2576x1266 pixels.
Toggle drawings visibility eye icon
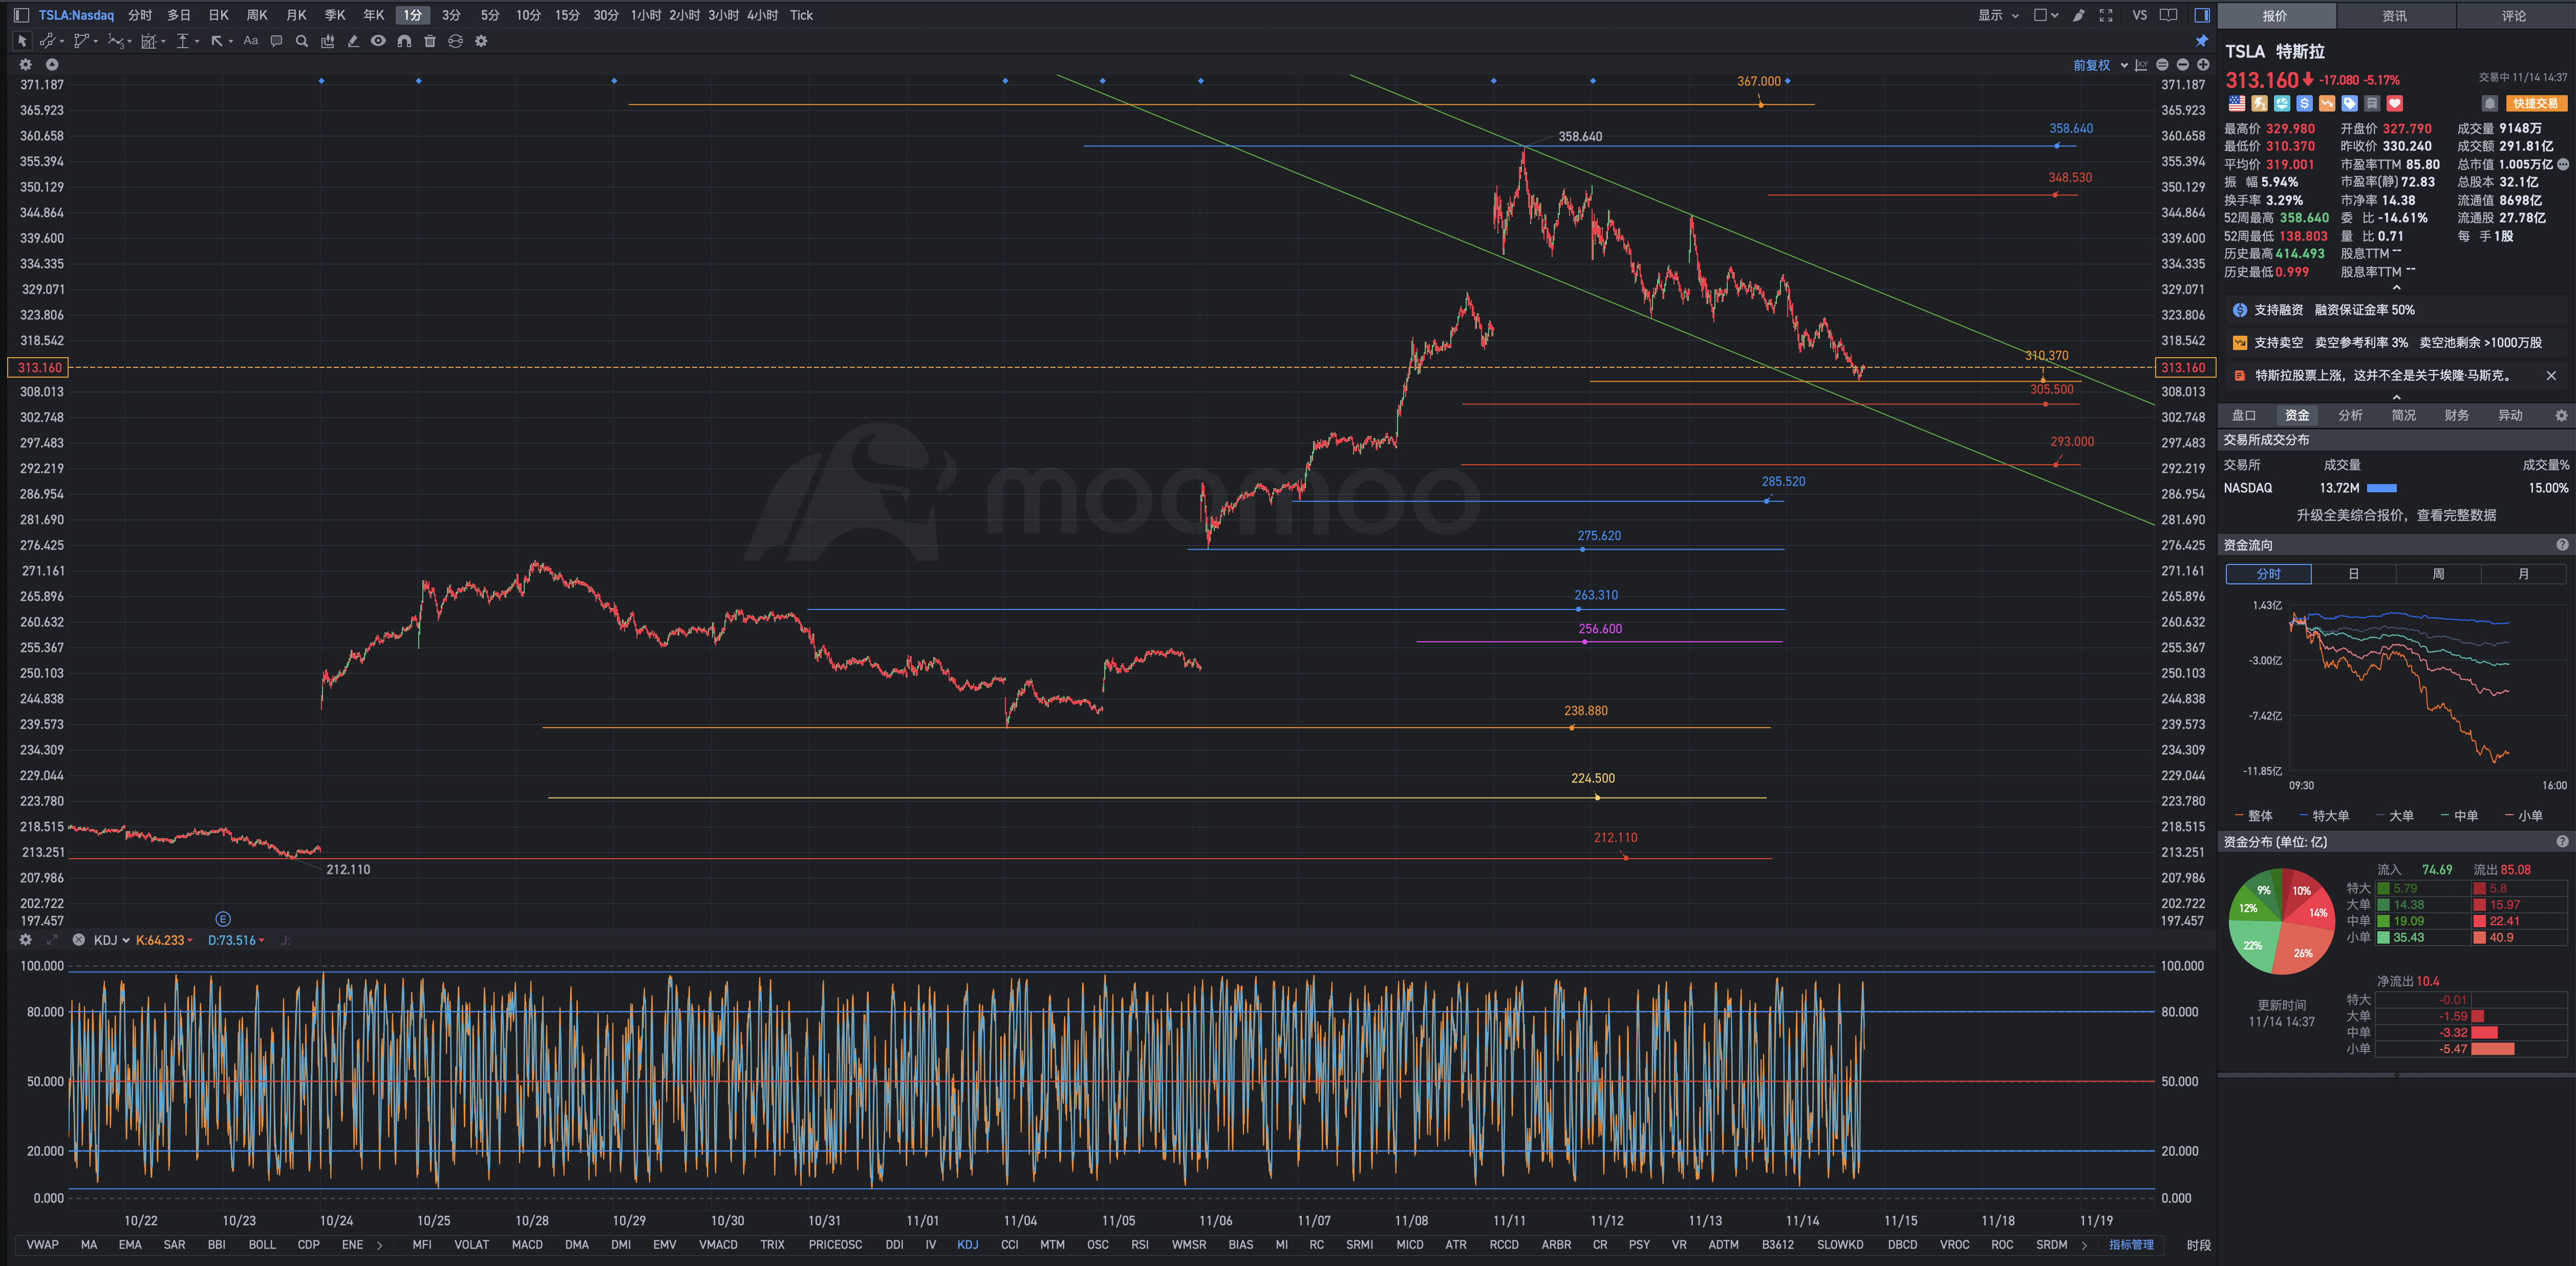378,41
